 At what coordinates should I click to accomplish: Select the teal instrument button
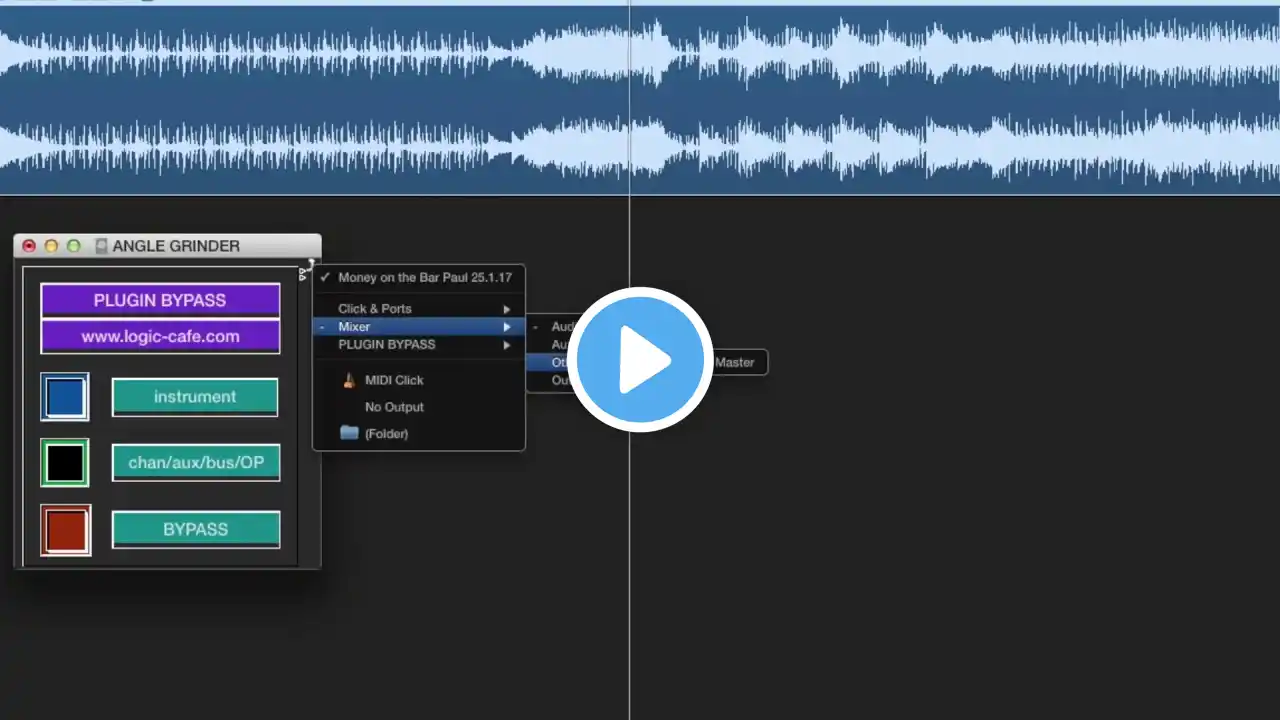tap(195, 397)
